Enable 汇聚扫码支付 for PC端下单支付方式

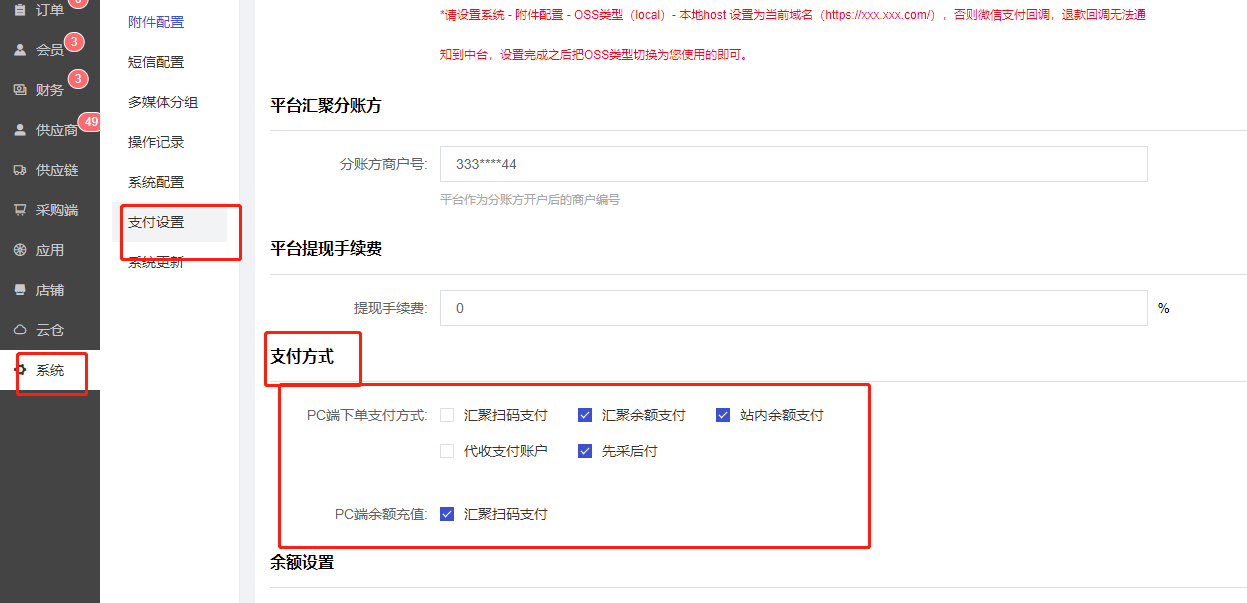click(447, 415)
